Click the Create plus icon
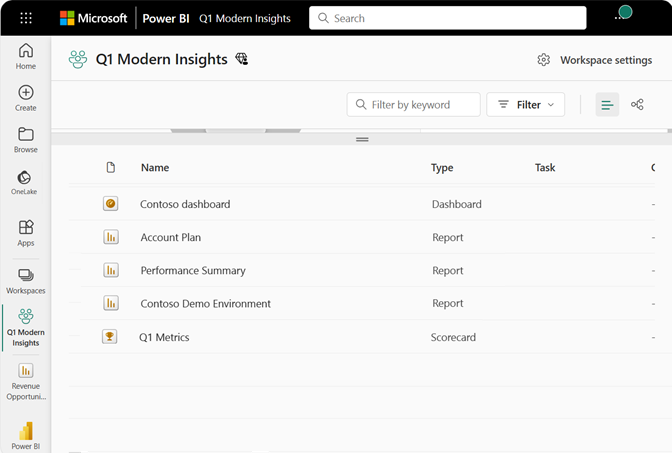This screenshot has height=453, width=672. pyautogui.click(x=26, y=98)
